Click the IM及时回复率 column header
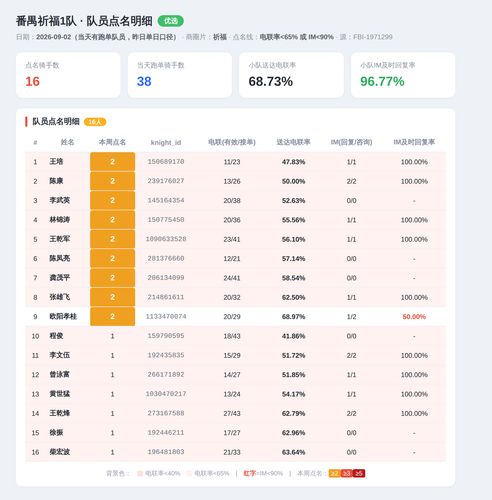Viewport: 492px width, 500px height. click(414, 142)
